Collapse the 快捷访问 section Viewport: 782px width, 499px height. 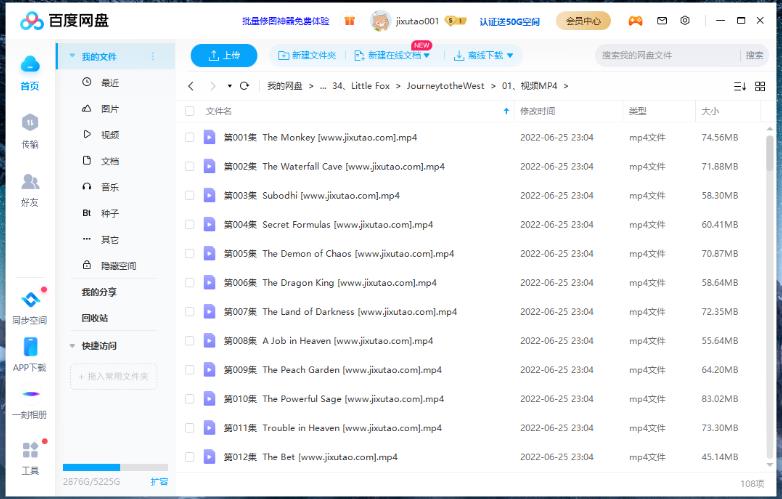pyautogui.click(x=72, y=345)
